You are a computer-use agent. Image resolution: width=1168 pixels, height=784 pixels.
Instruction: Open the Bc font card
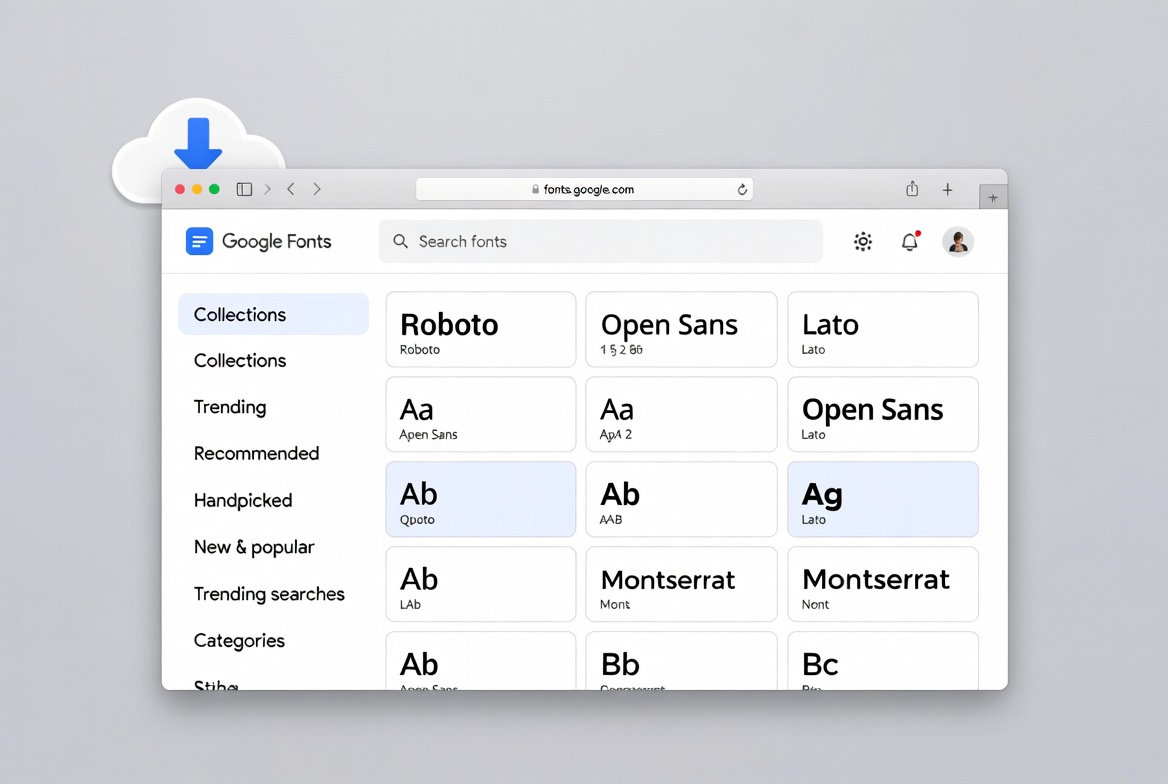883,661
